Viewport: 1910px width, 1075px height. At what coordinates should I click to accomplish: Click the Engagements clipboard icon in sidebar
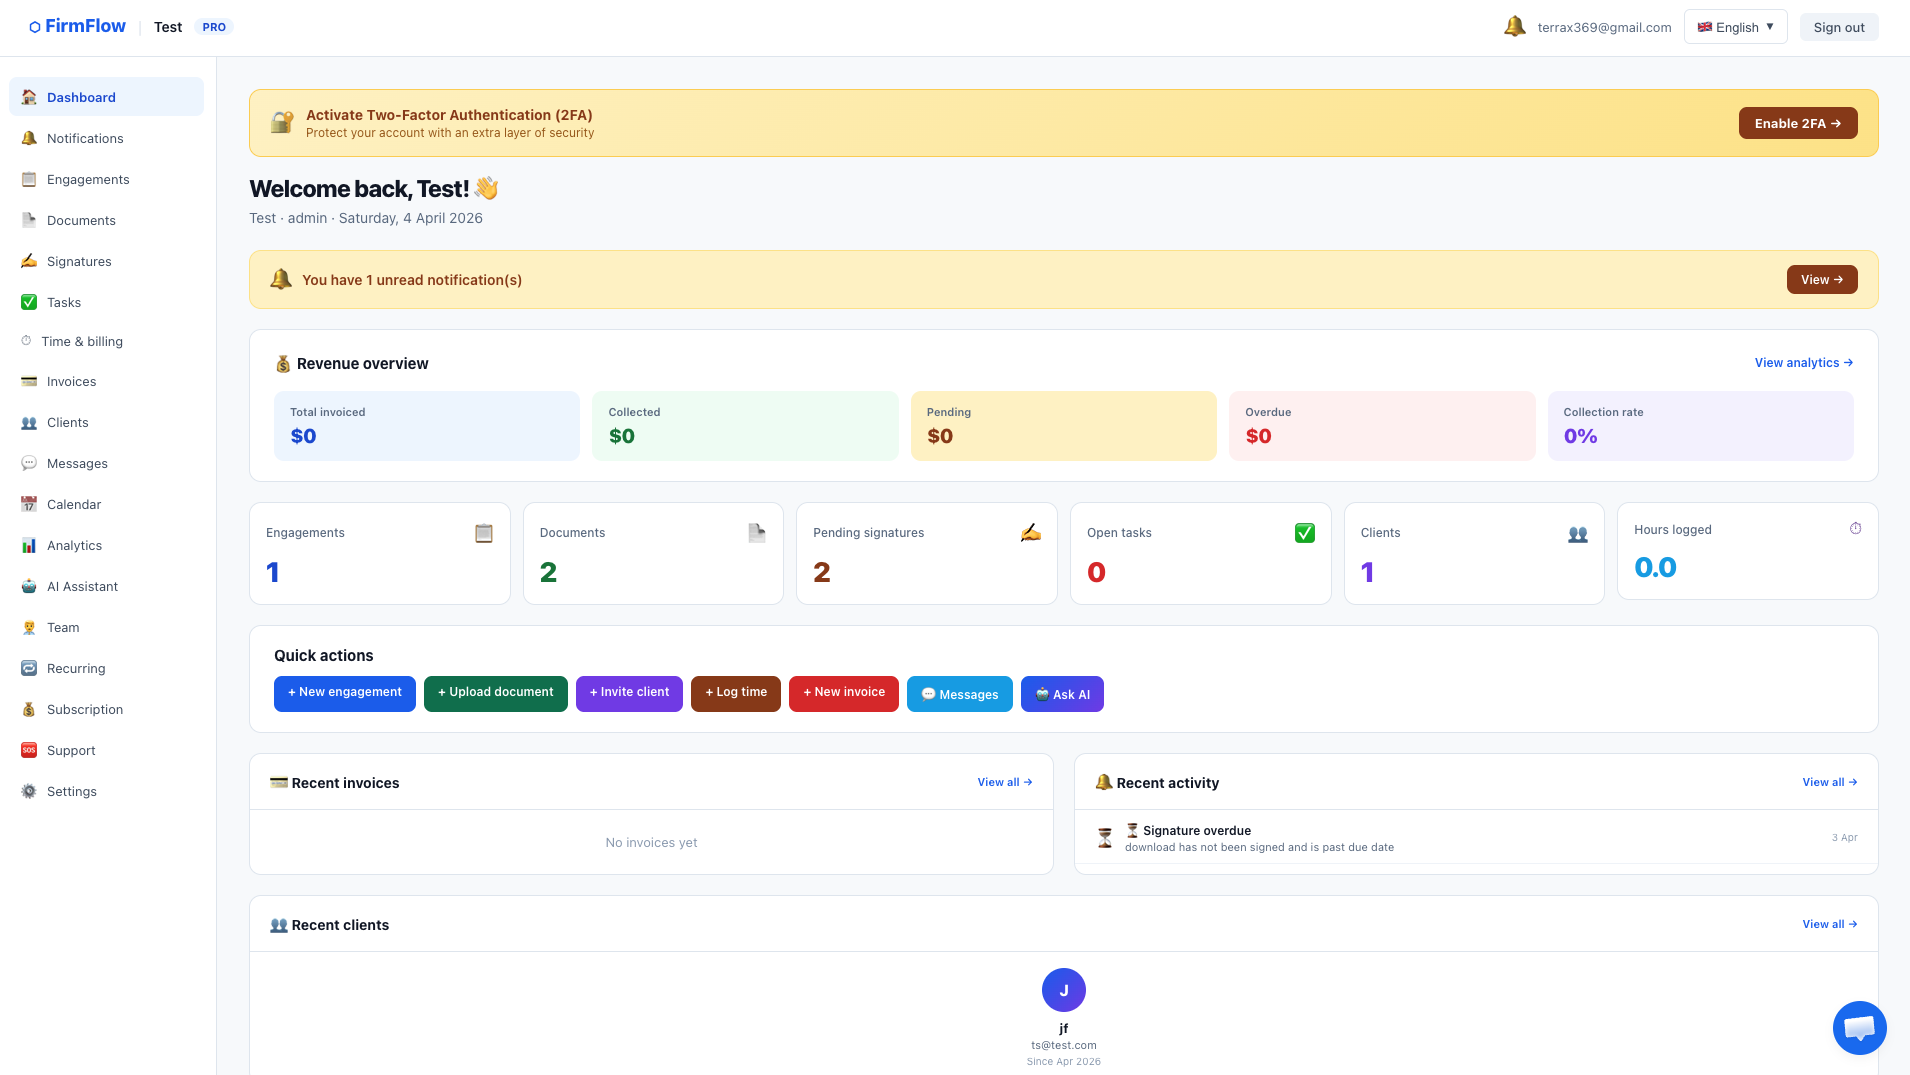click(29, 179)
